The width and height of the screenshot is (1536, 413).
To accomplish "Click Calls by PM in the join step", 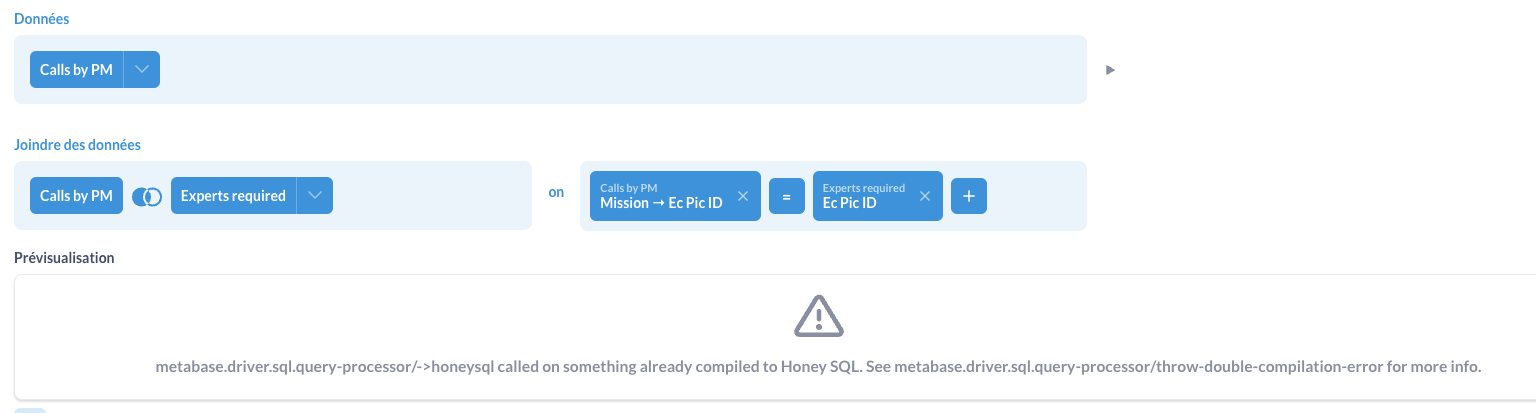I will (76, 196).
